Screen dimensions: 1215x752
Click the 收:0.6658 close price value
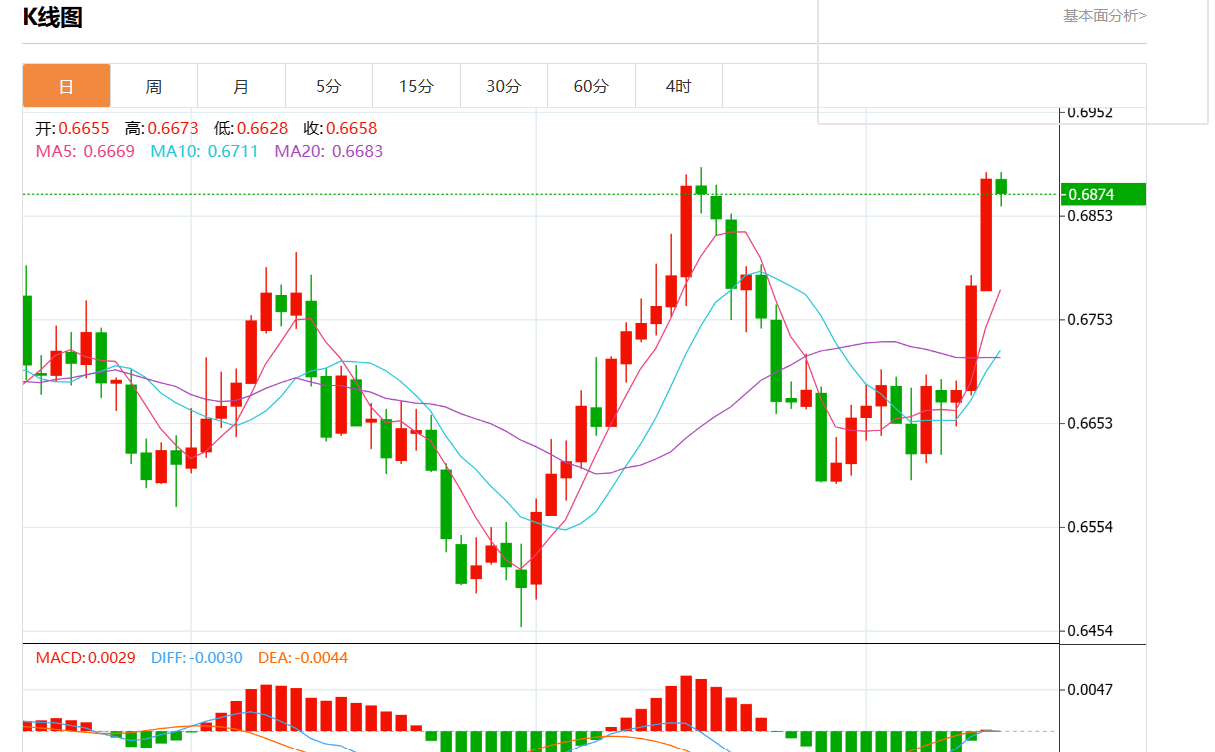(x=340, y=128)
